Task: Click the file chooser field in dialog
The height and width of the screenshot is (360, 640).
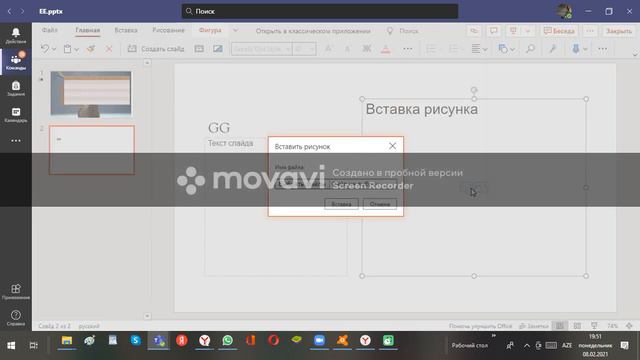Action: pos(336,184)
